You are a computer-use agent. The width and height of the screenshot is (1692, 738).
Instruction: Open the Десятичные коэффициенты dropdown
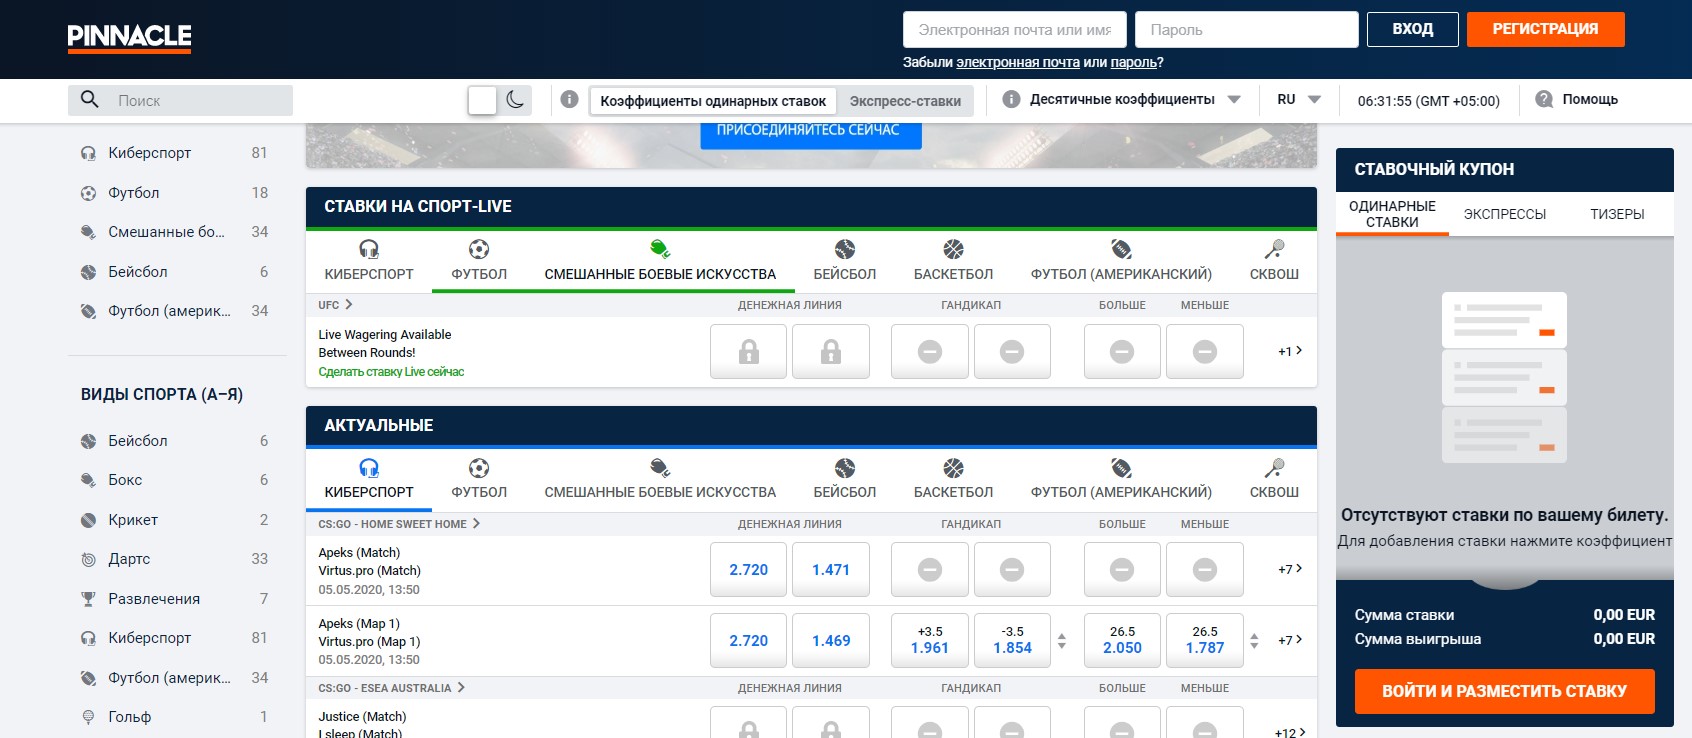tap(1135, 100)
